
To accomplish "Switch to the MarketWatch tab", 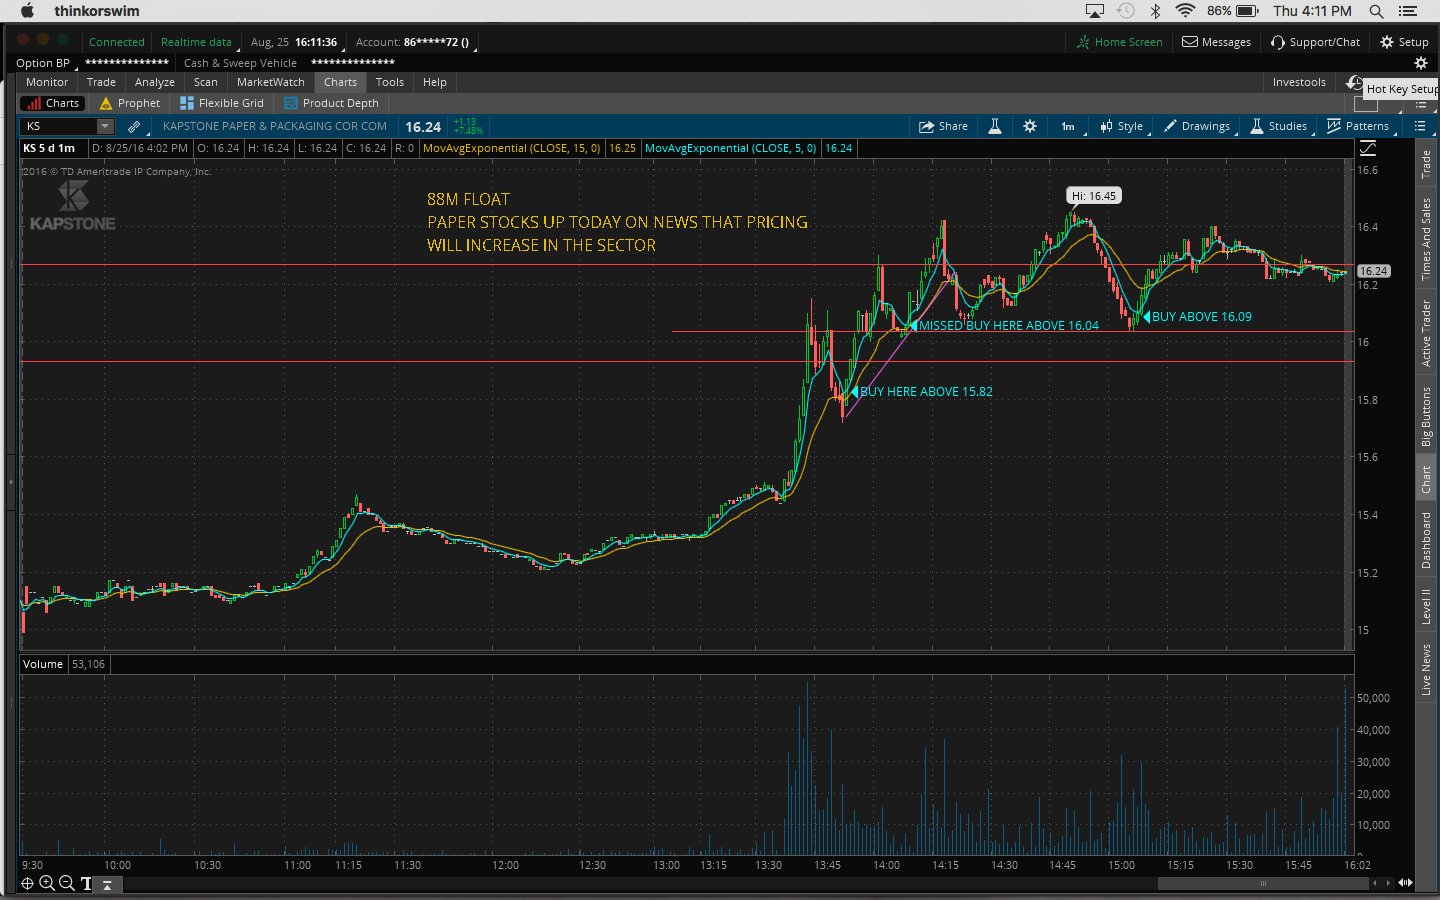I will point(271,82).
